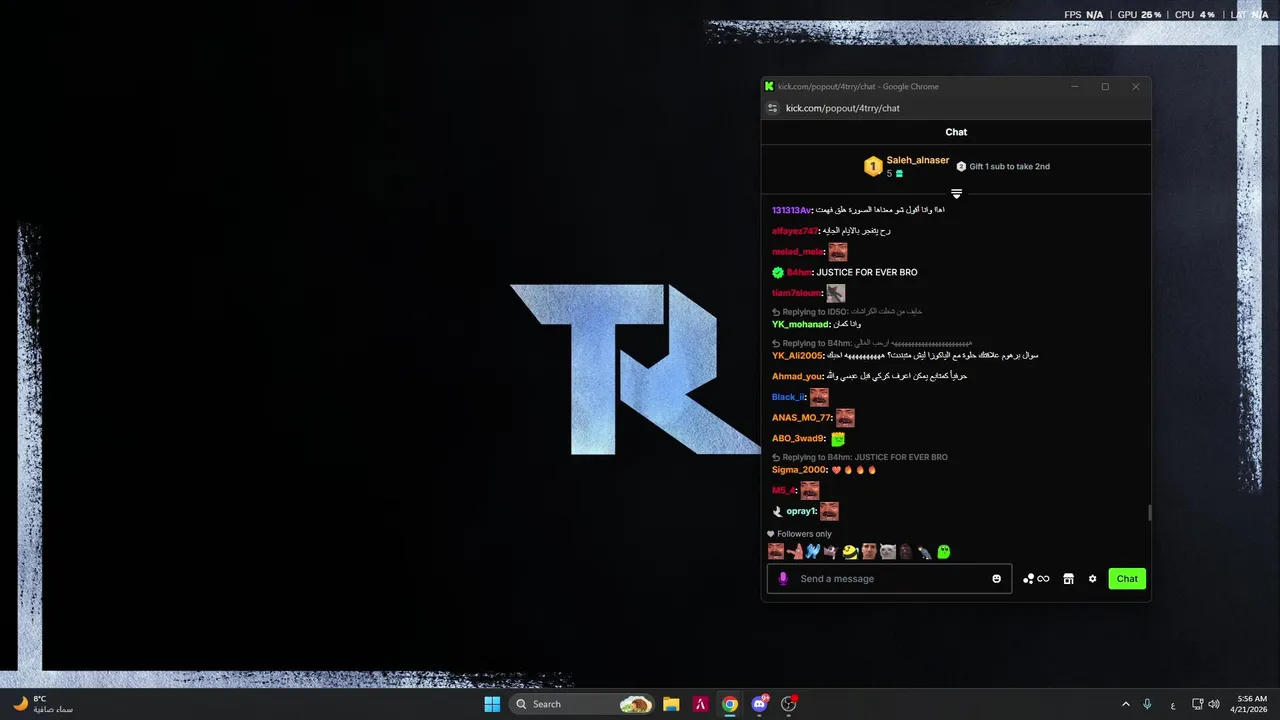Open Saleh_alnaser top gifter profile
This screenshot has height=720, width=1280.
point(917,160)
